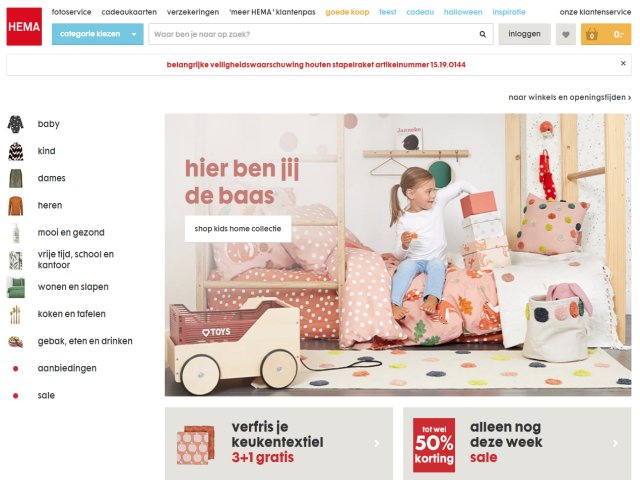Go to goede koop menu
Viewport: 640px width, 480px height.
347,12
